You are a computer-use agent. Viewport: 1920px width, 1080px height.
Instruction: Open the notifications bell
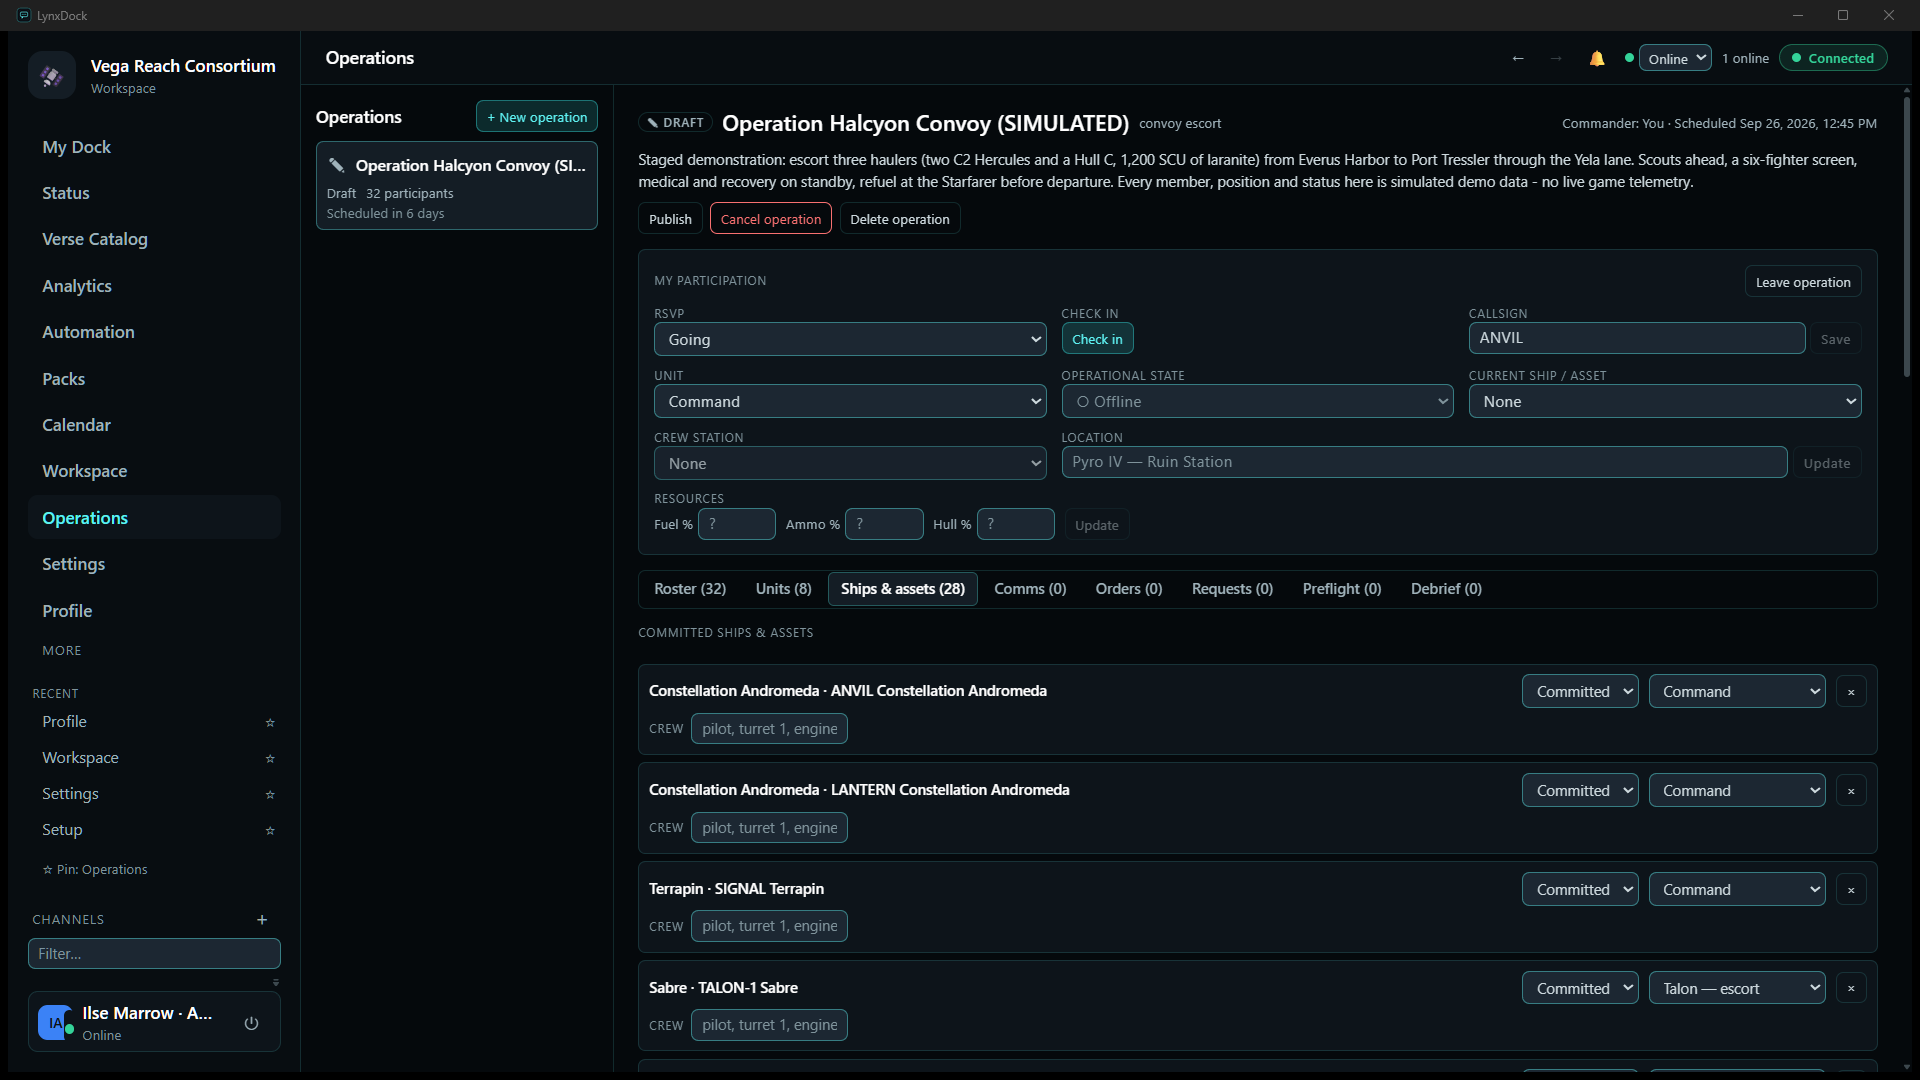click(1597, 59)
